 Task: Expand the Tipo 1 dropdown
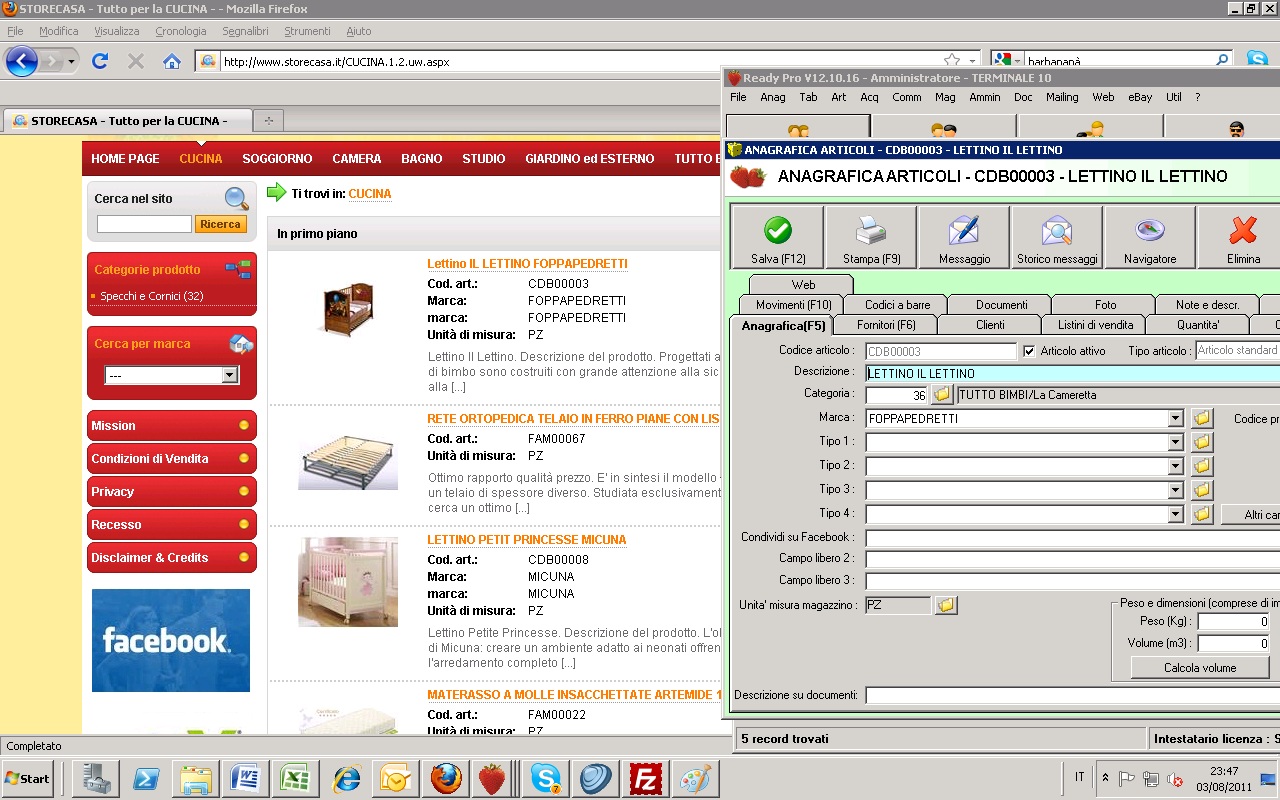[1175, 442]
